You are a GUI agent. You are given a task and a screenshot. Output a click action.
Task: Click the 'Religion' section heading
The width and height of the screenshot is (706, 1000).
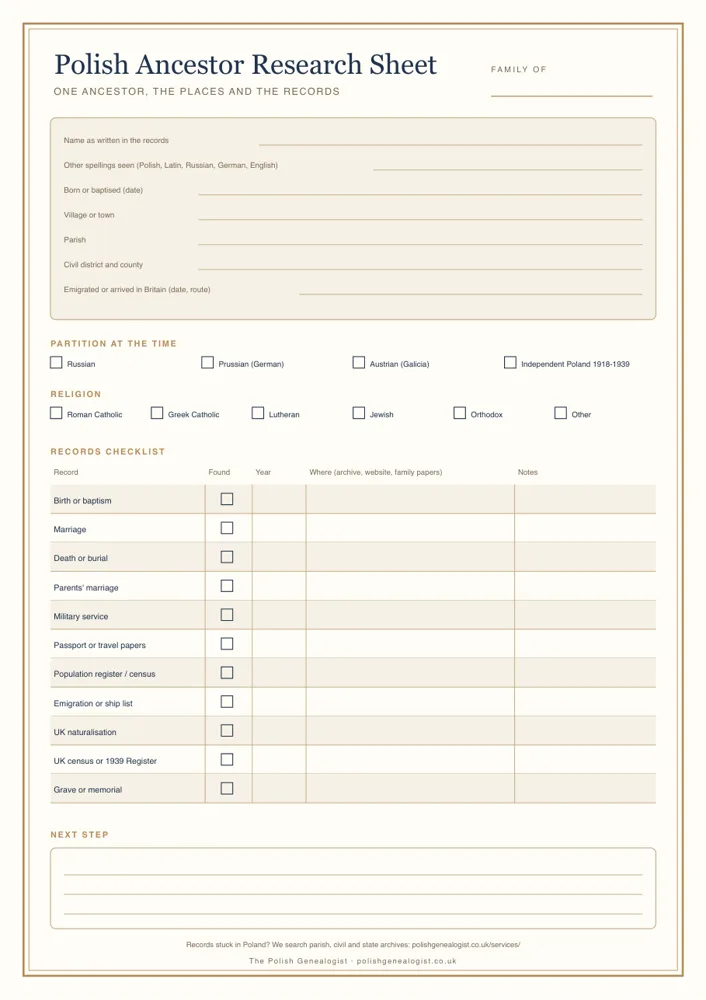coord(76,394)
